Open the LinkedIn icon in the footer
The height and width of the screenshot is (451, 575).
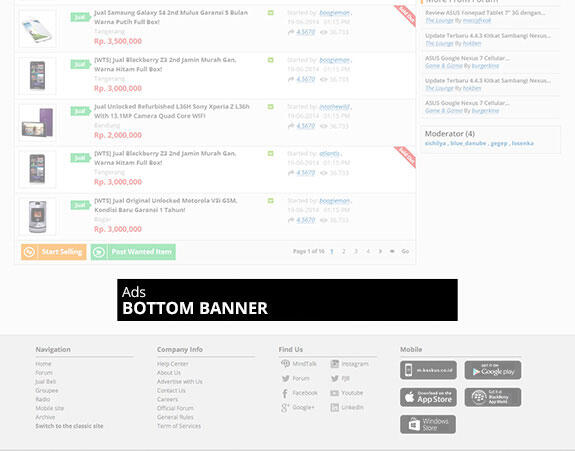[x=334, y=407]
